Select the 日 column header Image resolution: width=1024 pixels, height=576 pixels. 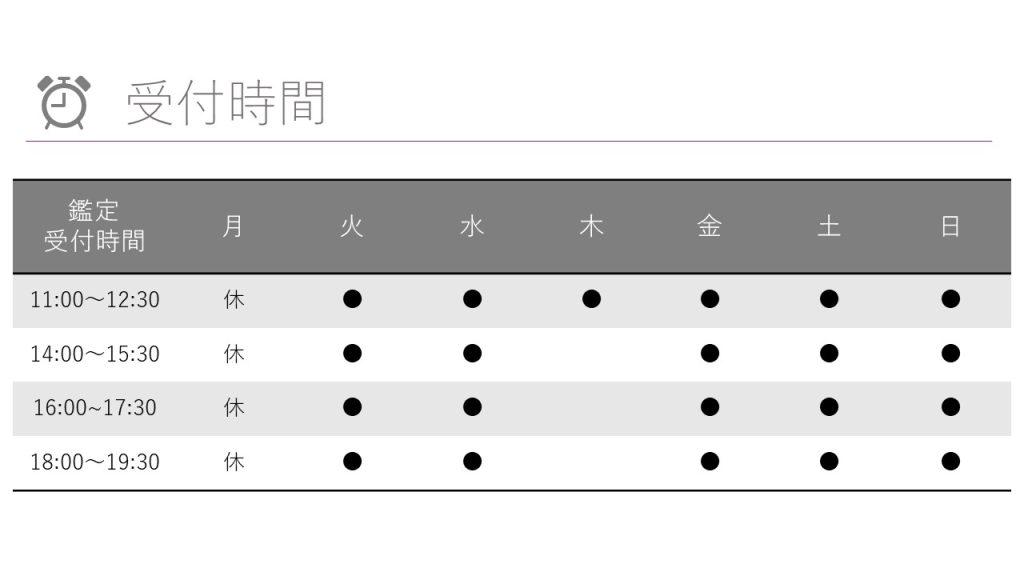click(x=950, y=227)
